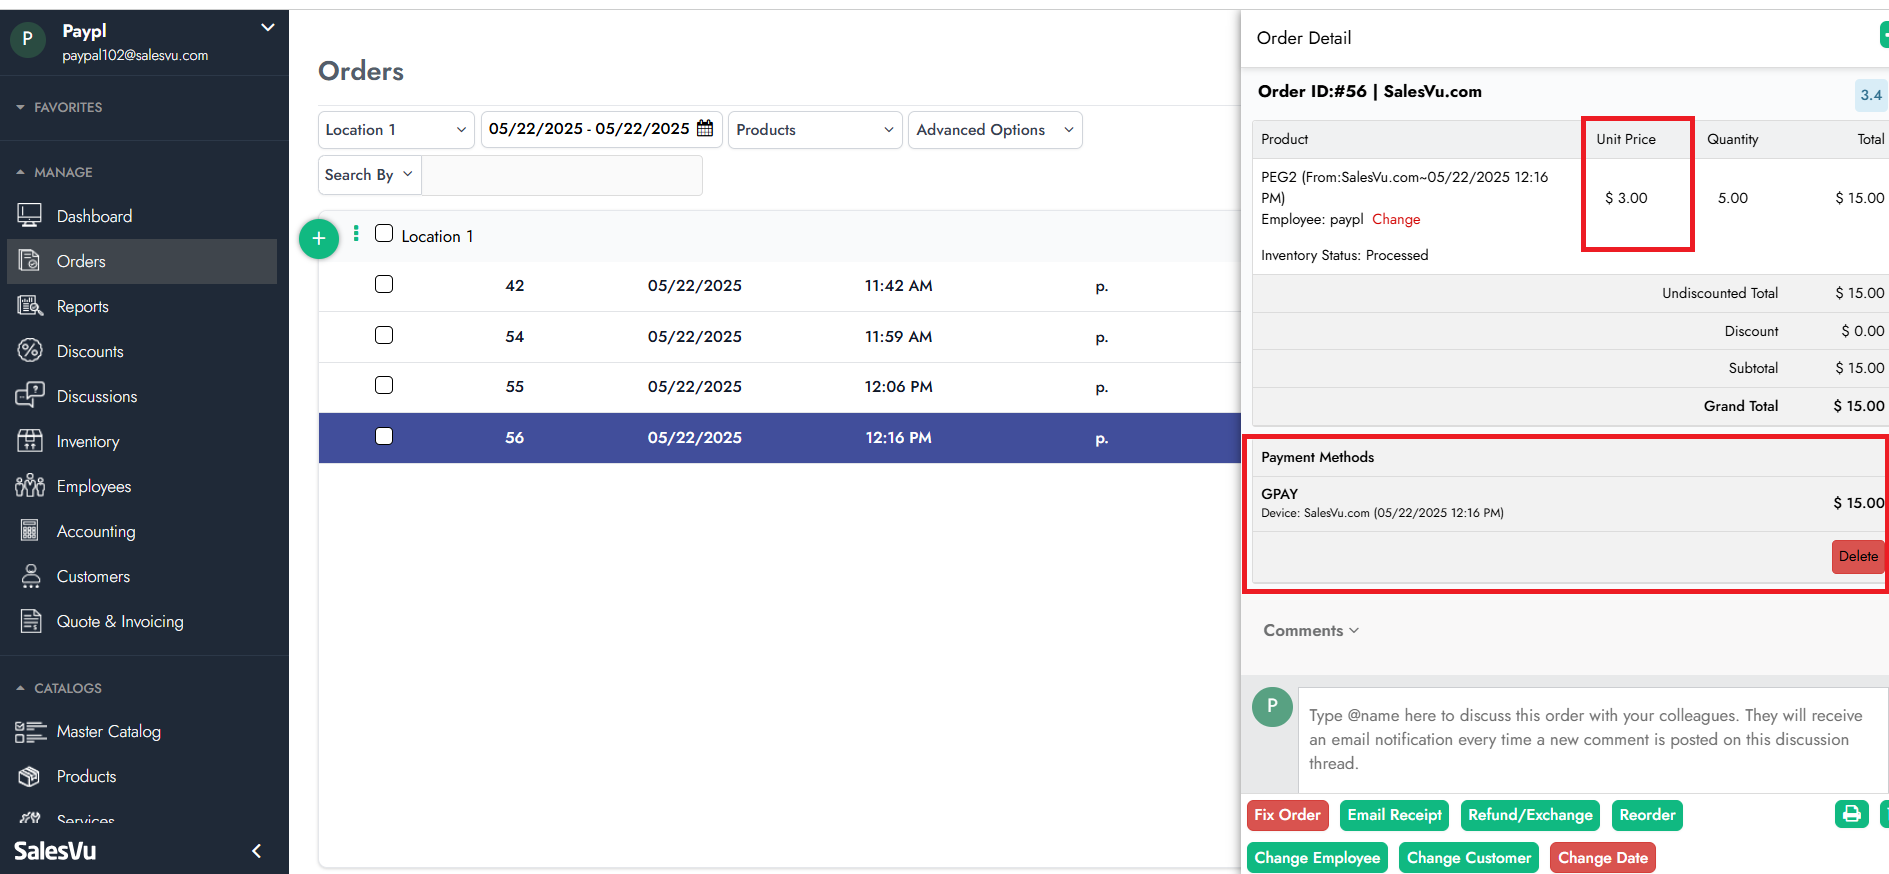The height and width of the screenshot is (874, 1889).
Task: Click the Orders sidebar icon
Action: [x=30, y=261]
